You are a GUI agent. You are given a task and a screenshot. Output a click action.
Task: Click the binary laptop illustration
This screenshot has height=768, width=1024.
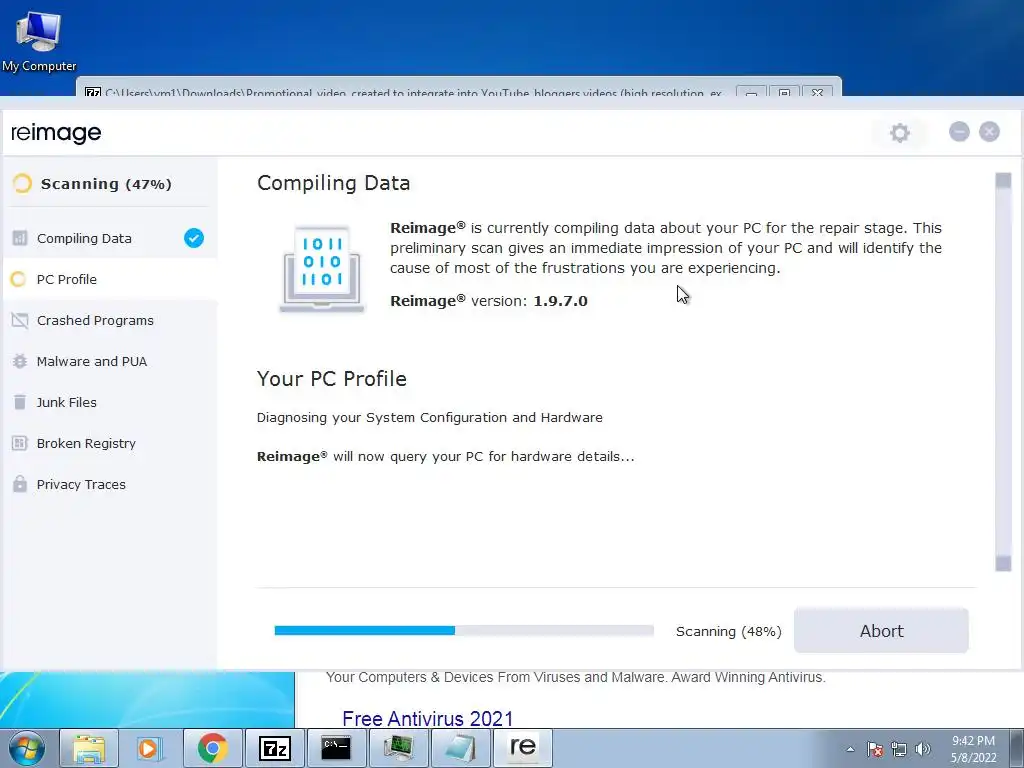pyautogui.click(x=322, y=269)
